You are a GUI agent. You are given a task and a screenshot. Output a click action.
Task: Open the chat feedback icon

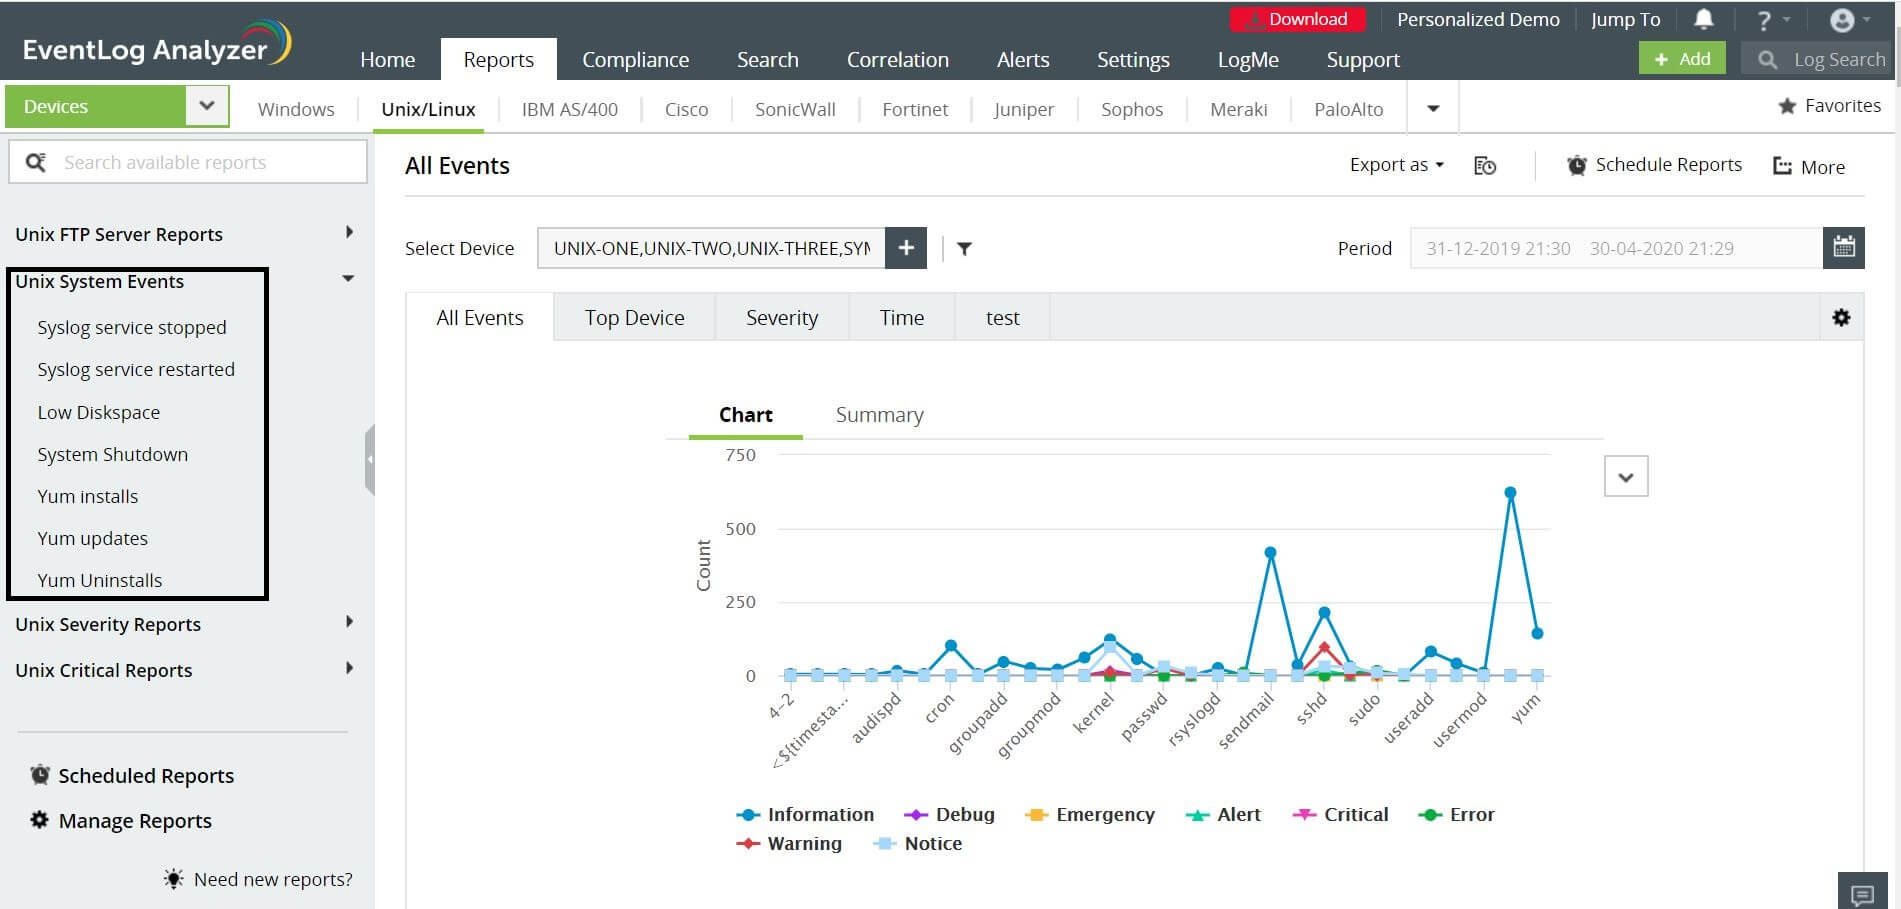1862,893
